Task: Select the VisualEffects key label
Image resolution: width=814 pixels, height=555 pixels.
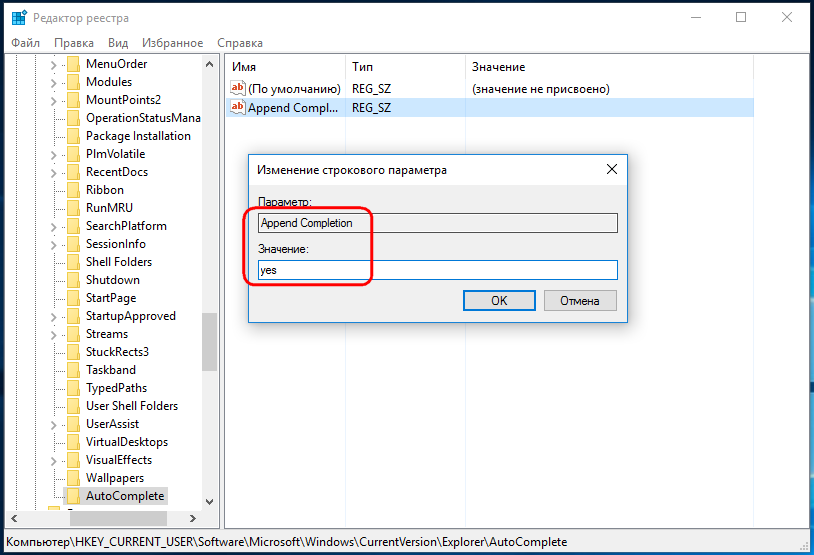Action: click(119, 460)
